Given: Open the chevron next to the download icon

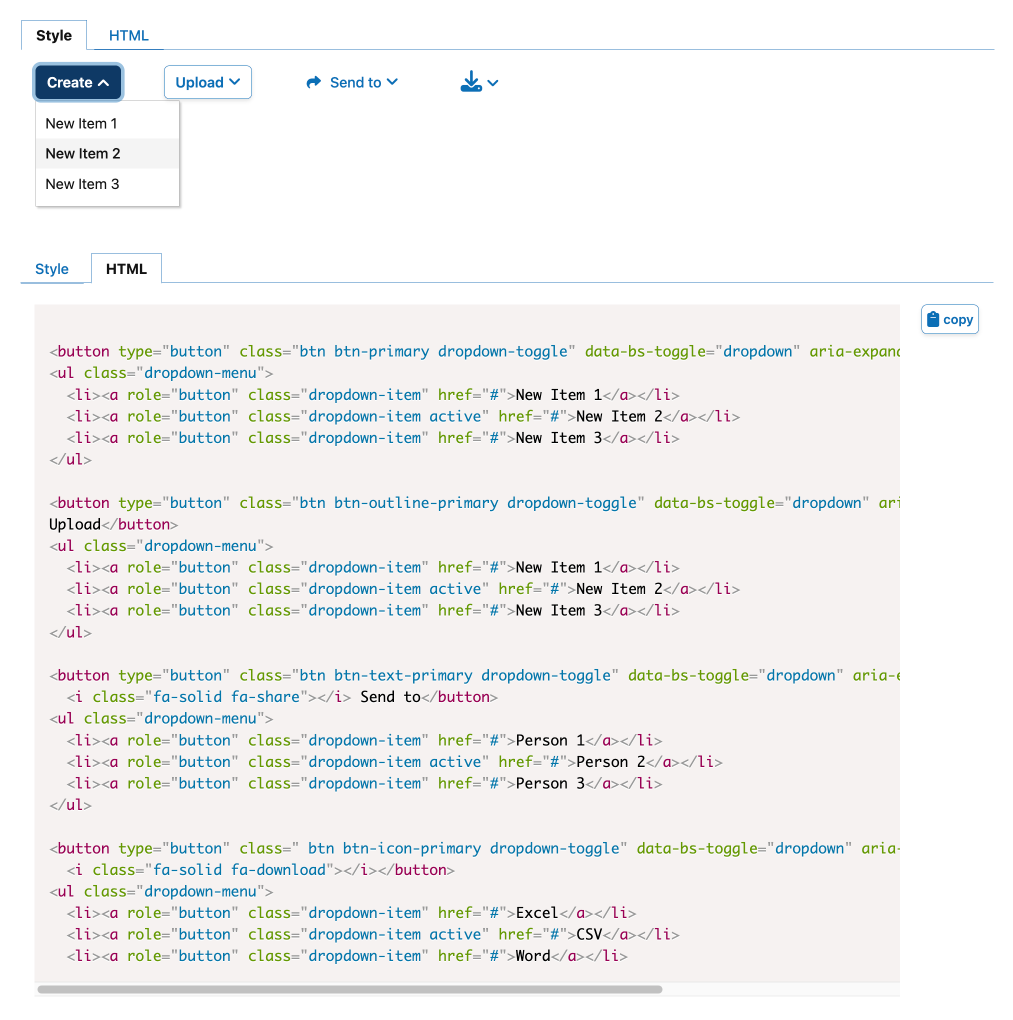Looking at the screenshot, I should 492,85.
